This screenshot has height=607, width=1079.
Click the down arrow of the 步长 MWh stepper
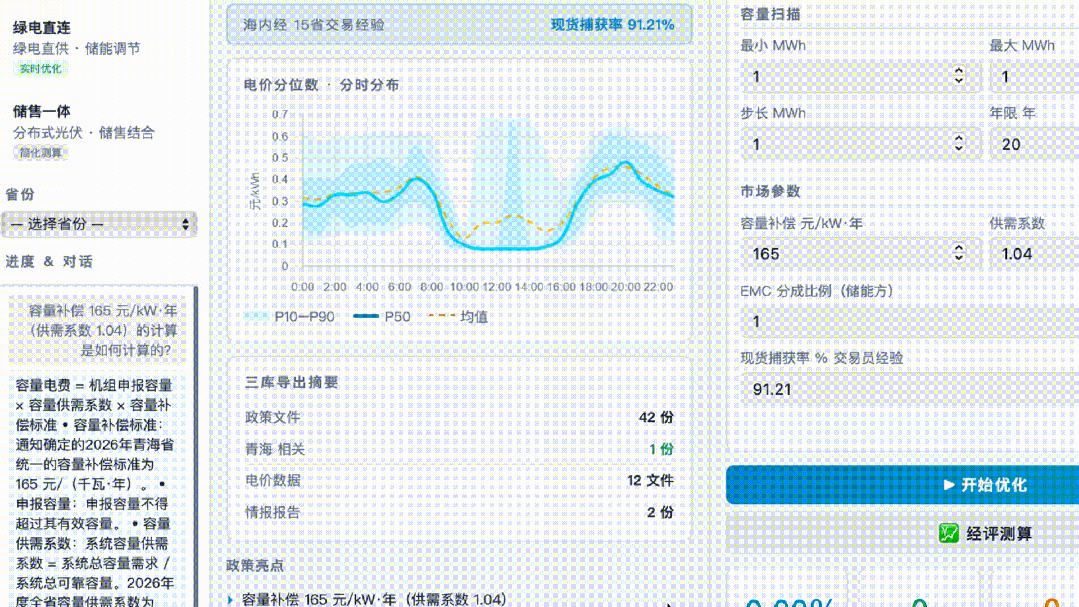957,149
